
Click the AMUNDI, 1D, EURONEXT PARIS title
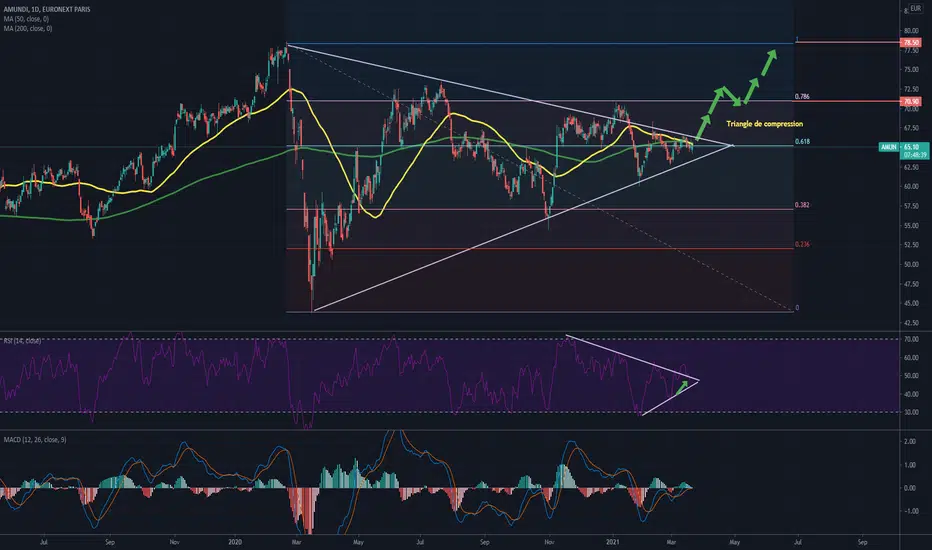(47, 10)
